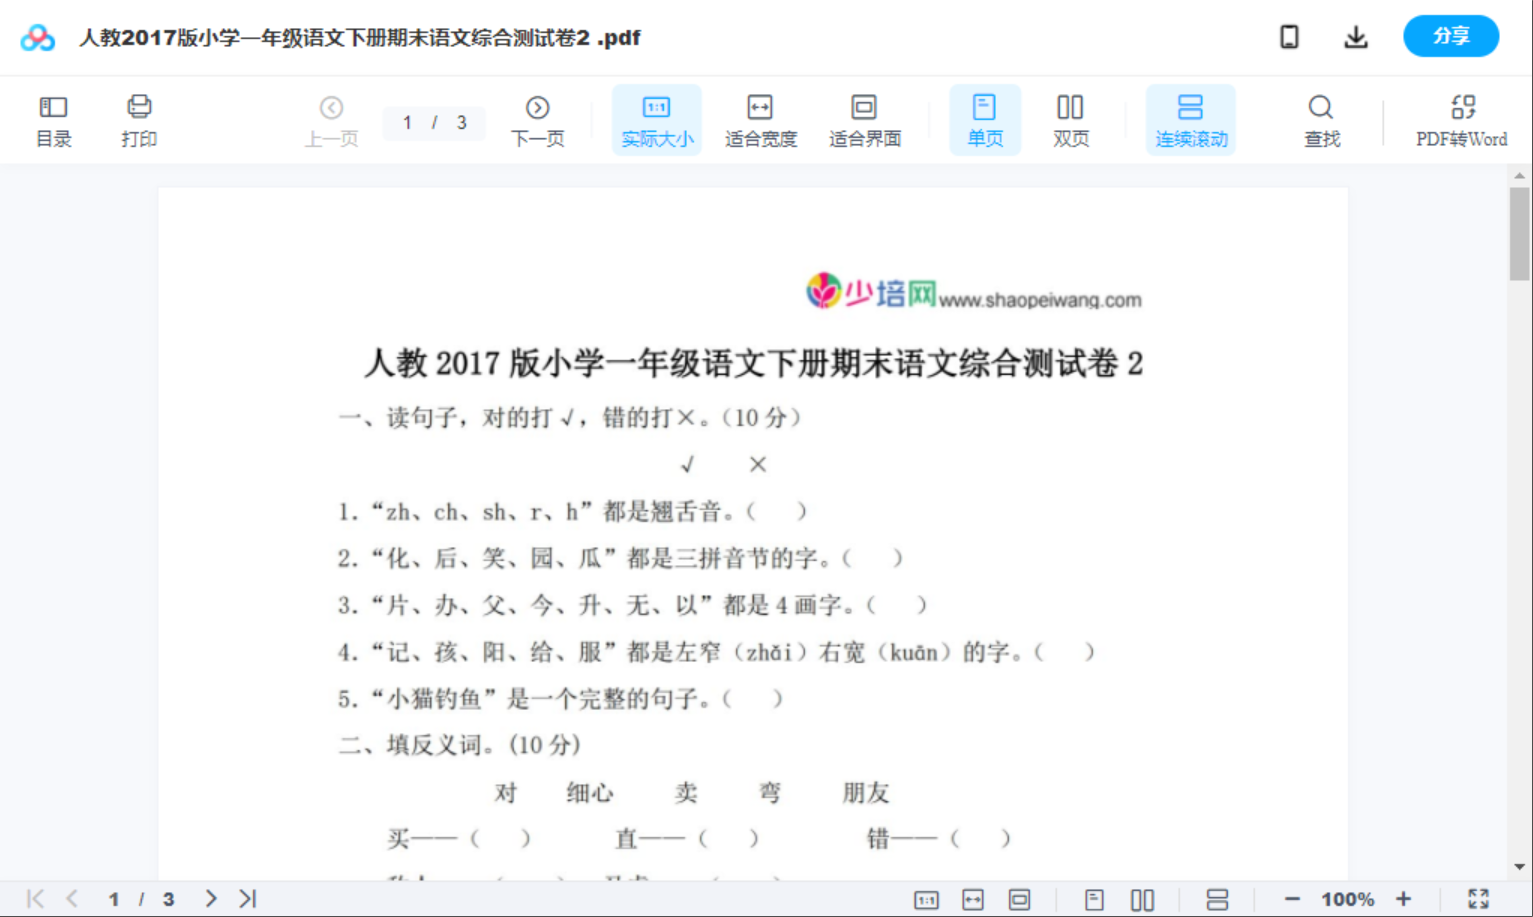Toggle 连续滚动 continuous scrolling mode
1533x917 pixels.
click(1190, 119)
